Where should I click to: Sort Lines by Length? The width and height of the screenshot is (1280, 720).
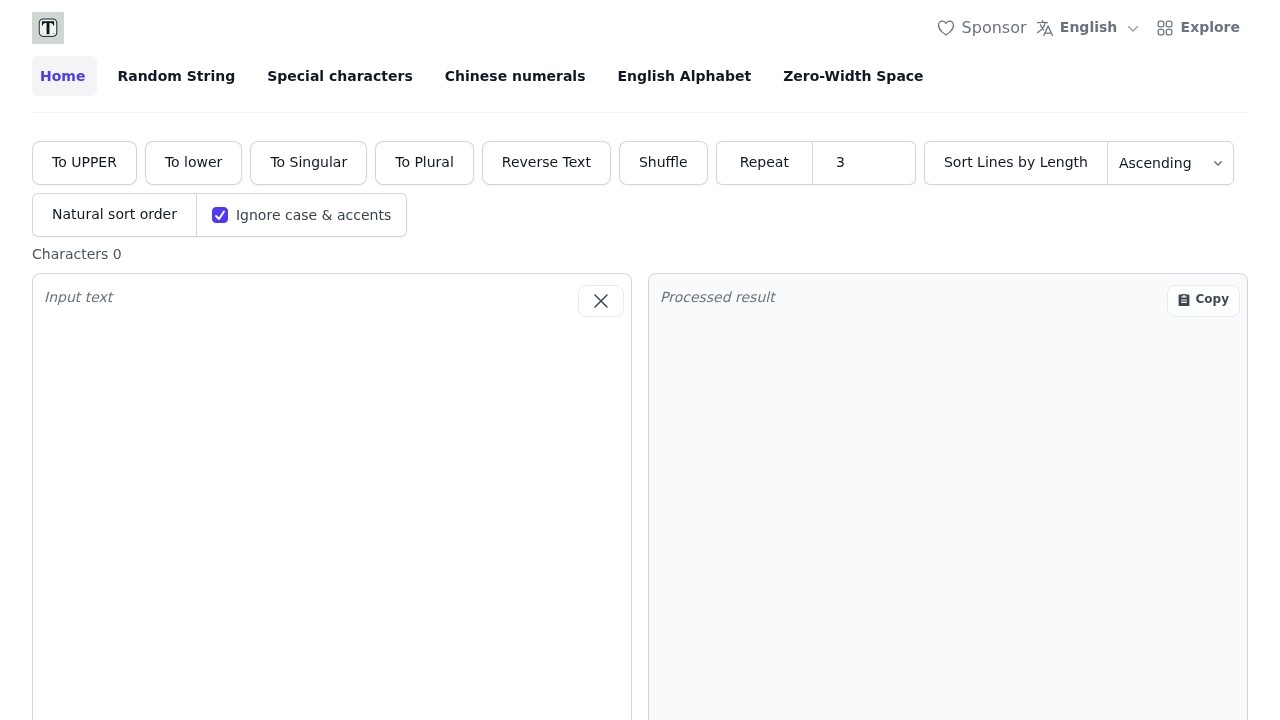1015,162
